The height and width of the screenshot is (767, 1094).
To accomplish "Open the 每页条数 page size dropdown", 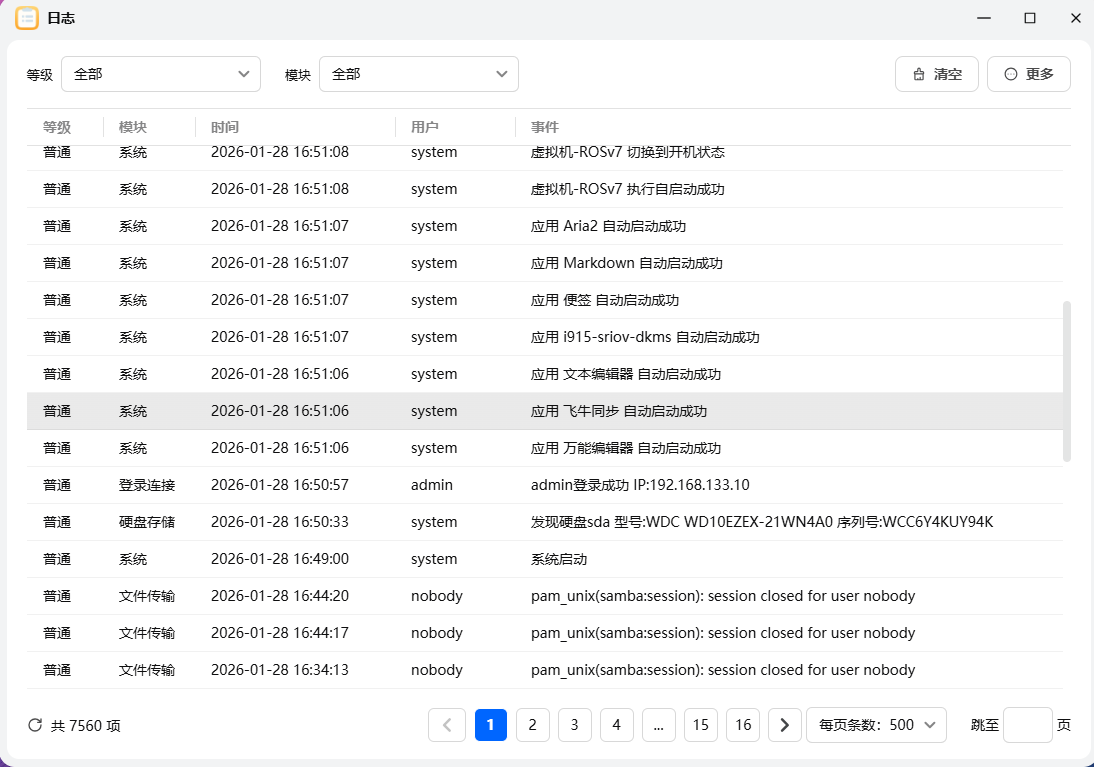I will [876, 725].
